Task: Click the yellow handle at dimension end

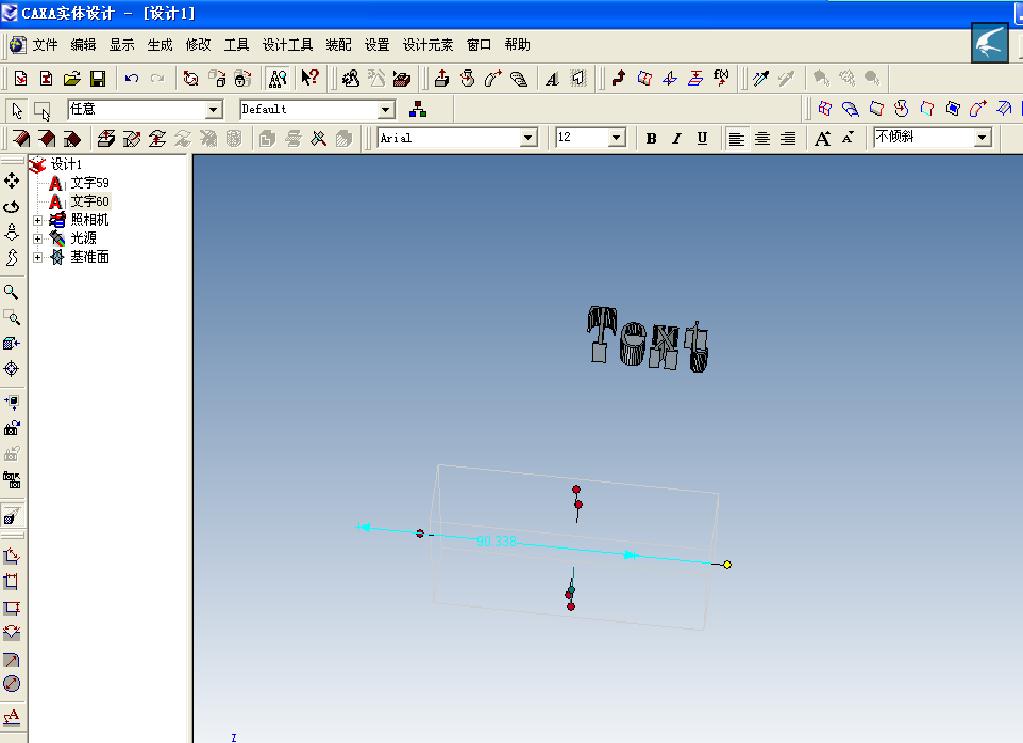Action: point(727,564)
